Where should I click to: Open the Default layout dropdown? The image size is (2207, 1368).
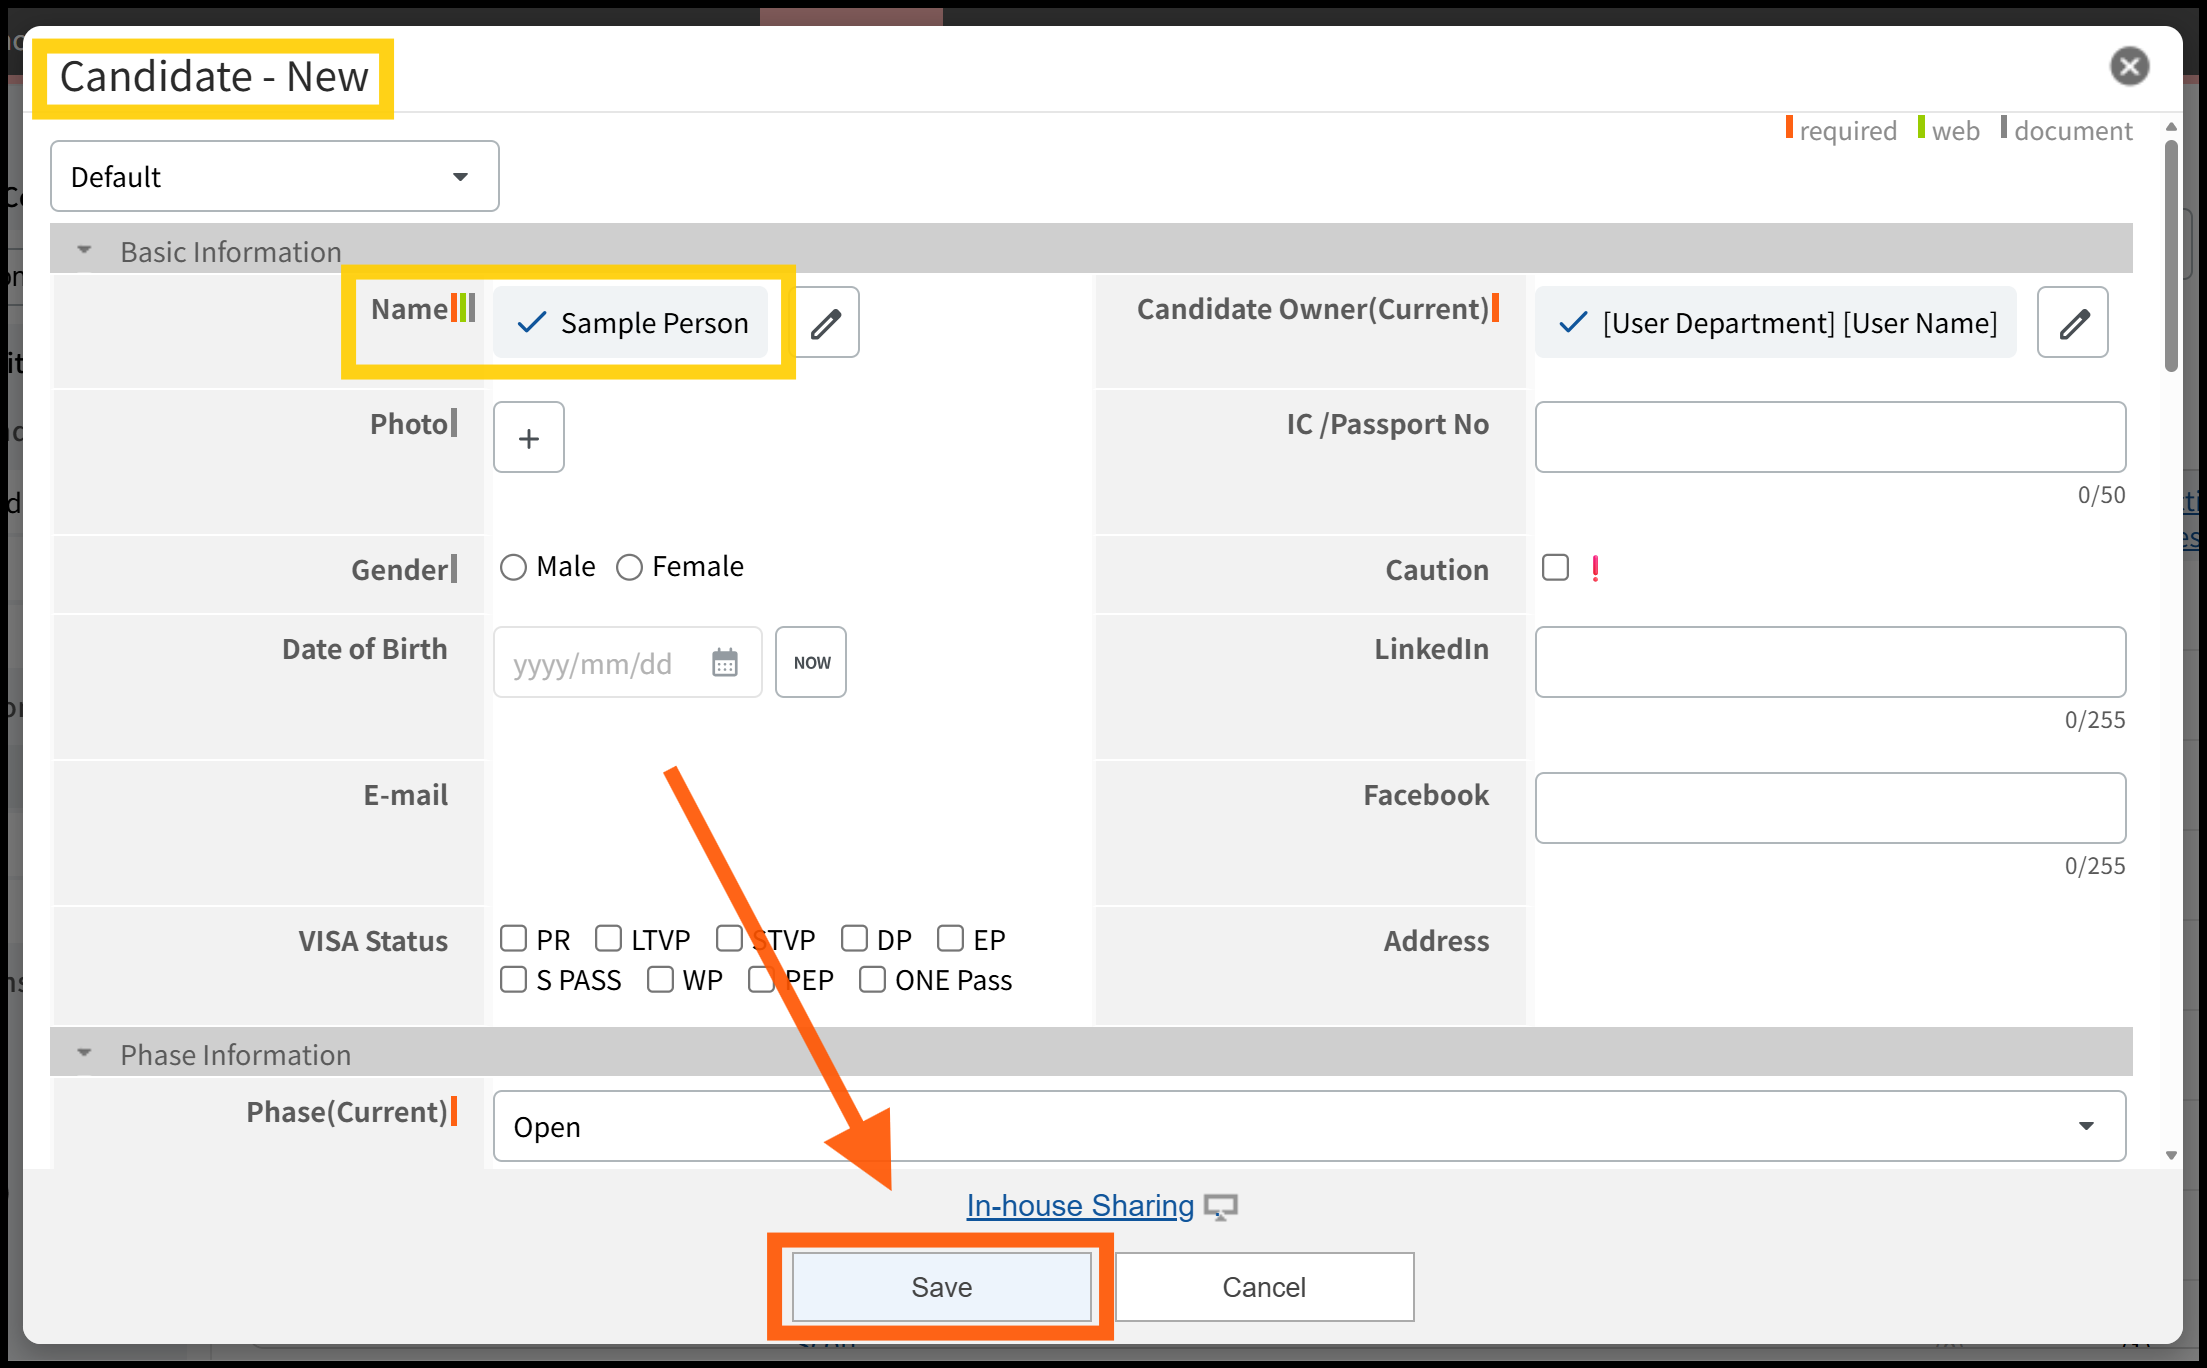pyautogui.click(x=275, y=177)
